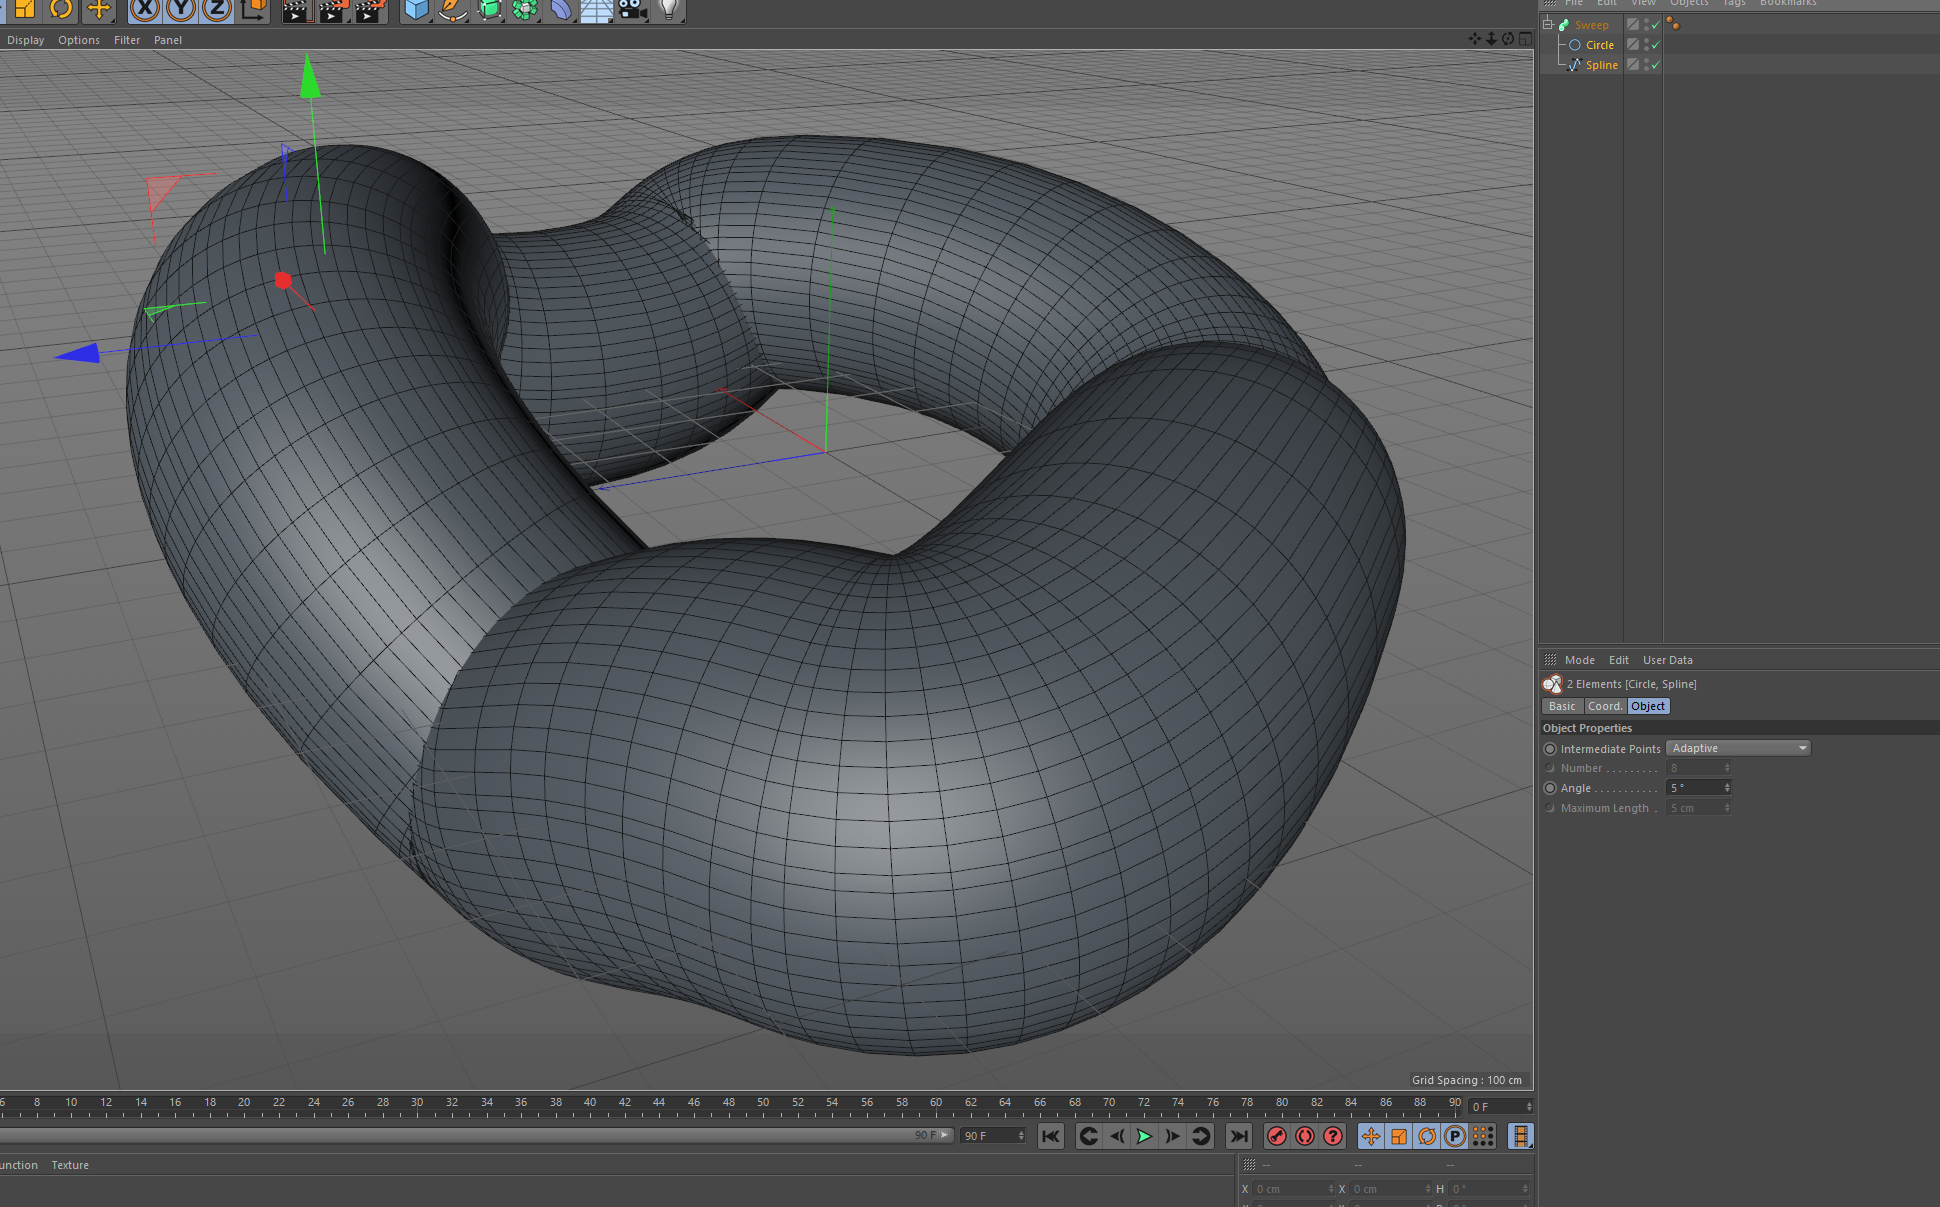1940x1207 pixels.
Task: Open the Array modeling objects icon
Action: pyautogui.click(x=525, y=10)
